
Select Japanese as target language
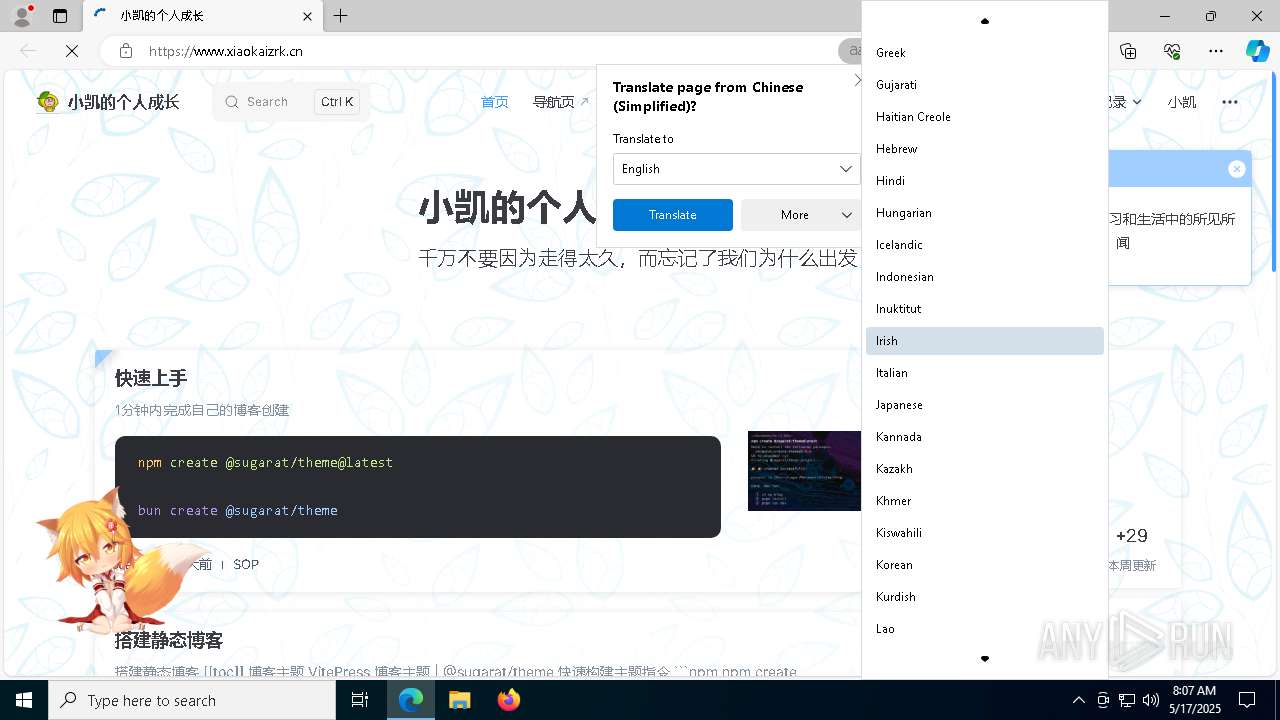point(985,405)
